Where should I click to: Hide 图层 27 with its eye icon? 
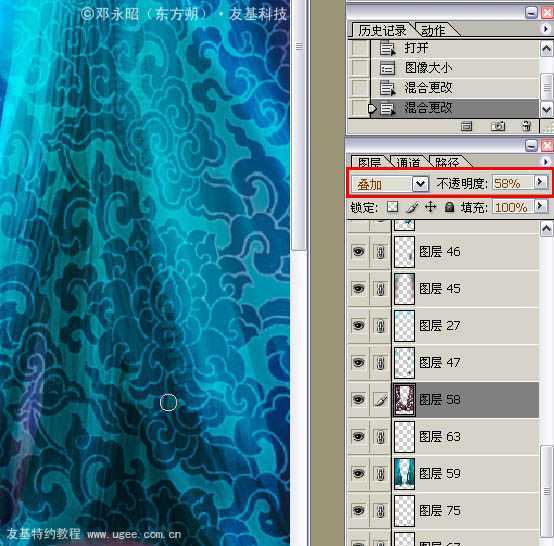click(358, 325)
